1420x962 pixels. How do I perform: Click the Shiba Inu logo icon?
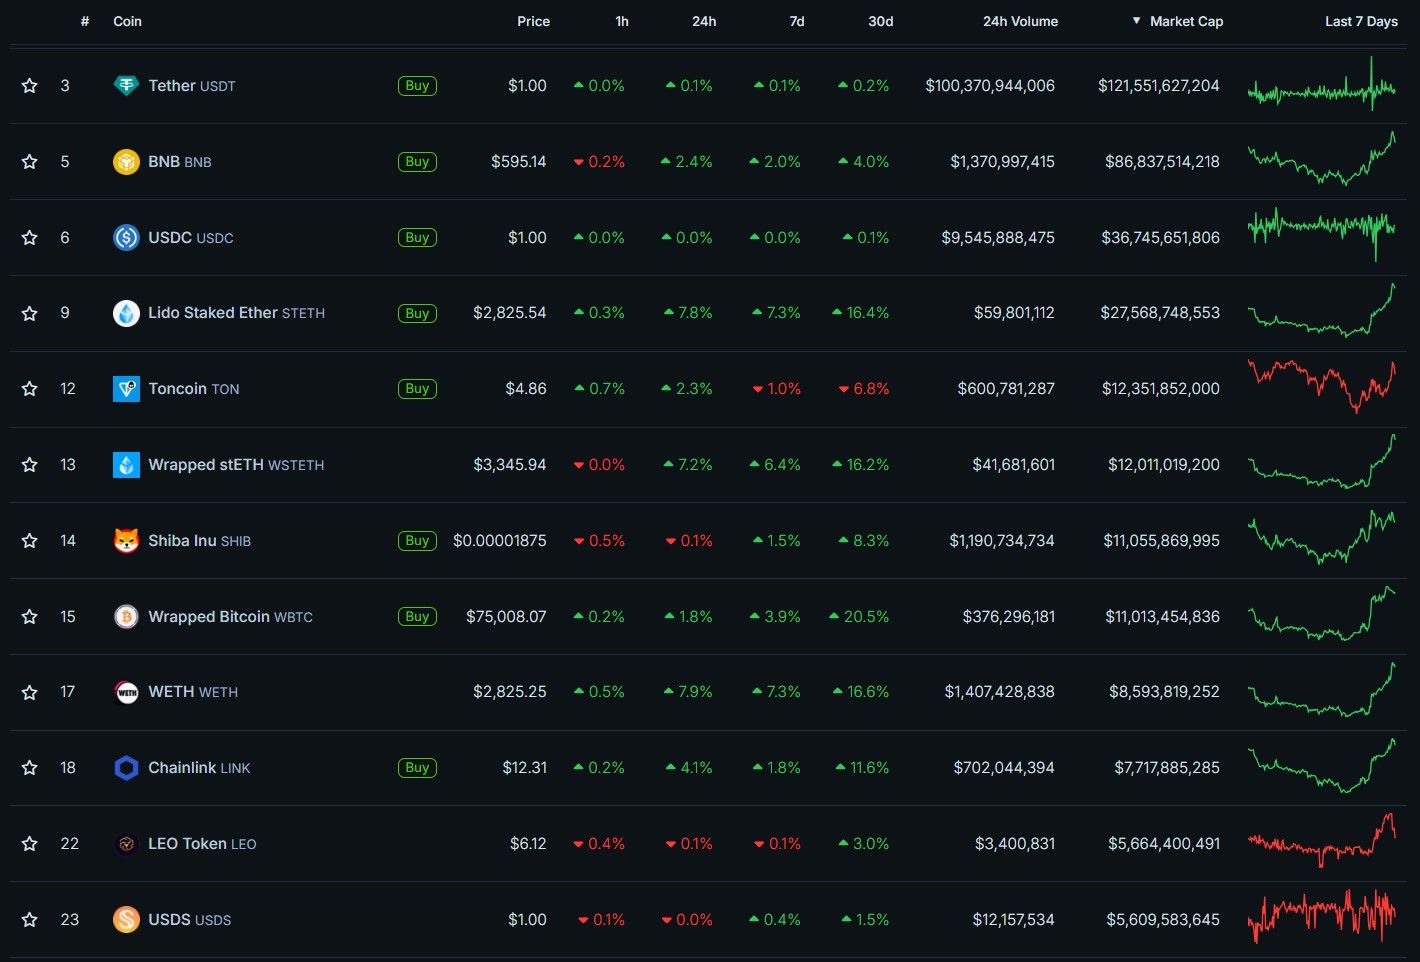click(126, 541)
